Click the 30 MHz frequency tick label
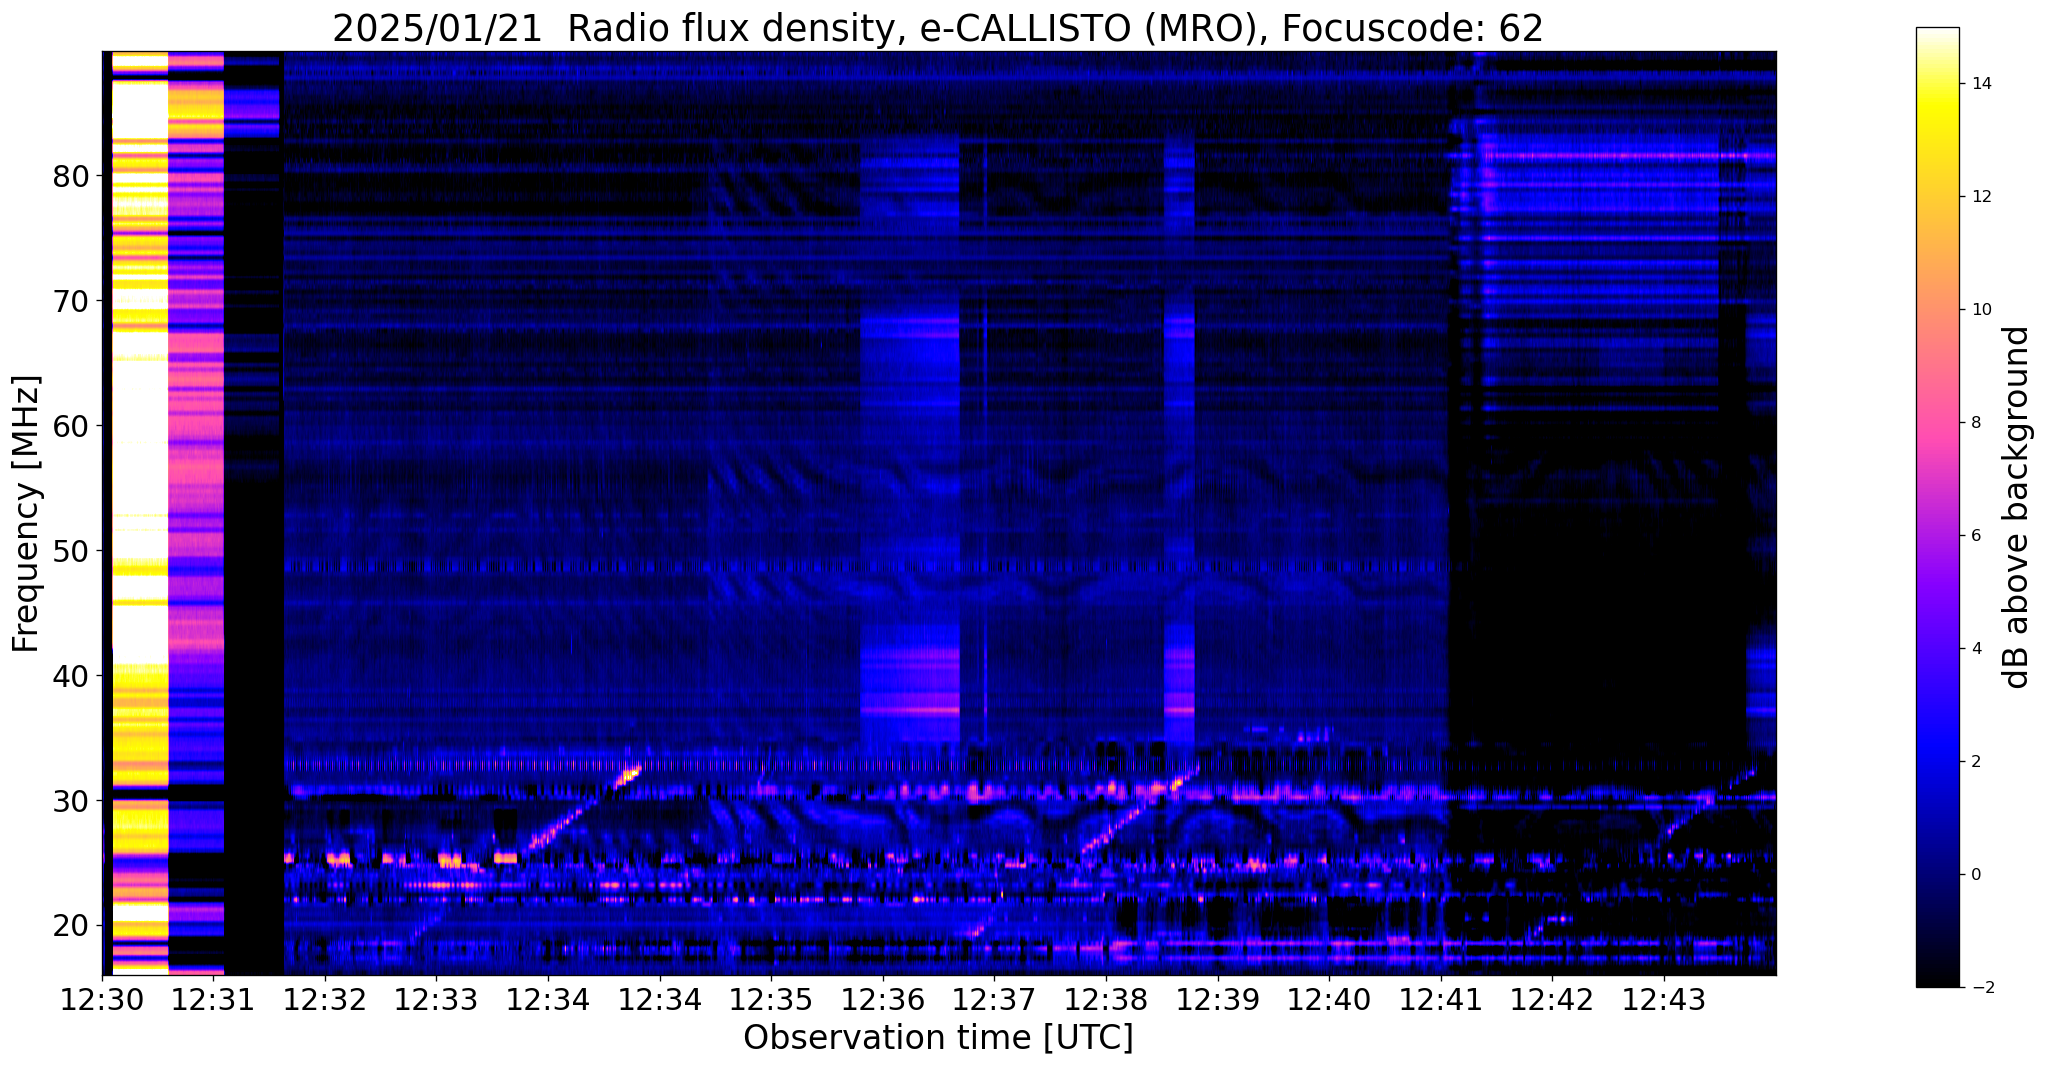The image size is (2047, 1067). click(x=70, y=801)
